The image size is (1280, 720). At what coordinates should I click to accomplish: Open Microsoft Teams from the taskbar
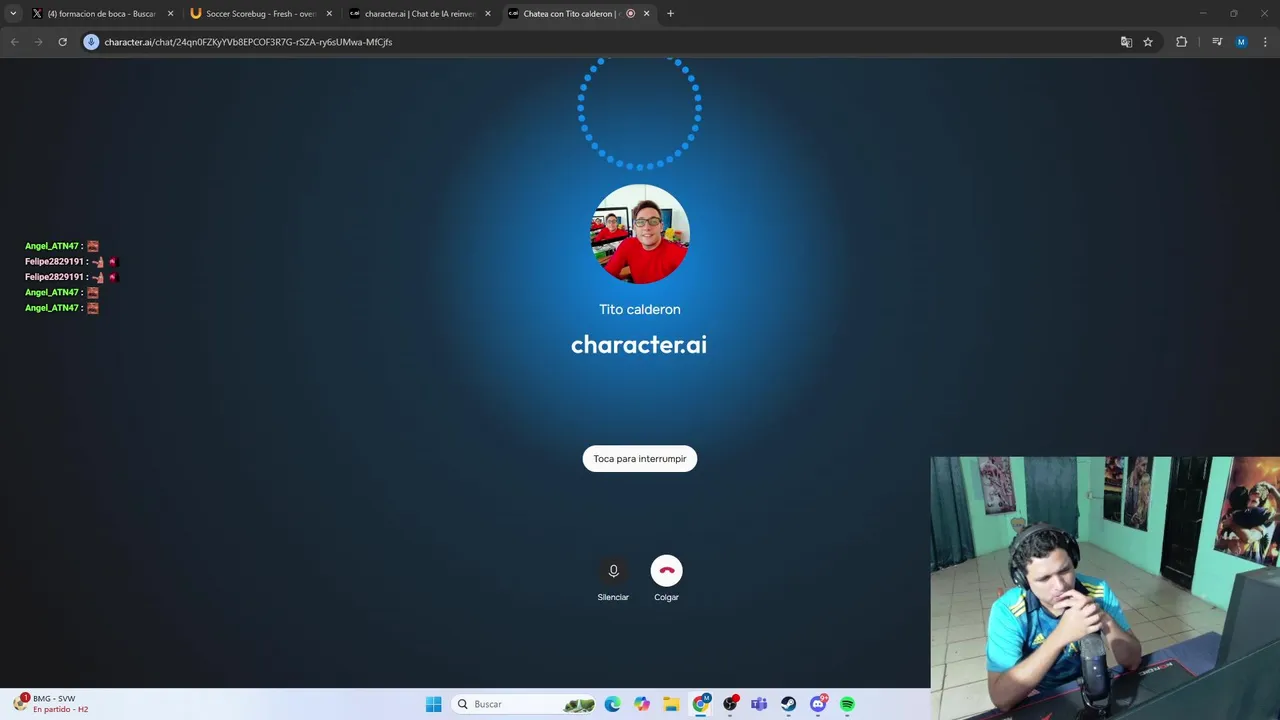(x=759, y=704)
